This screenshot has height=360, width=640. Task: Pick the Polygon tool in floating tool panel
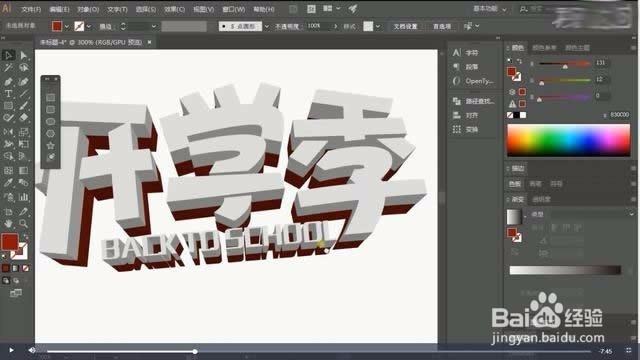tap(51, 133)
